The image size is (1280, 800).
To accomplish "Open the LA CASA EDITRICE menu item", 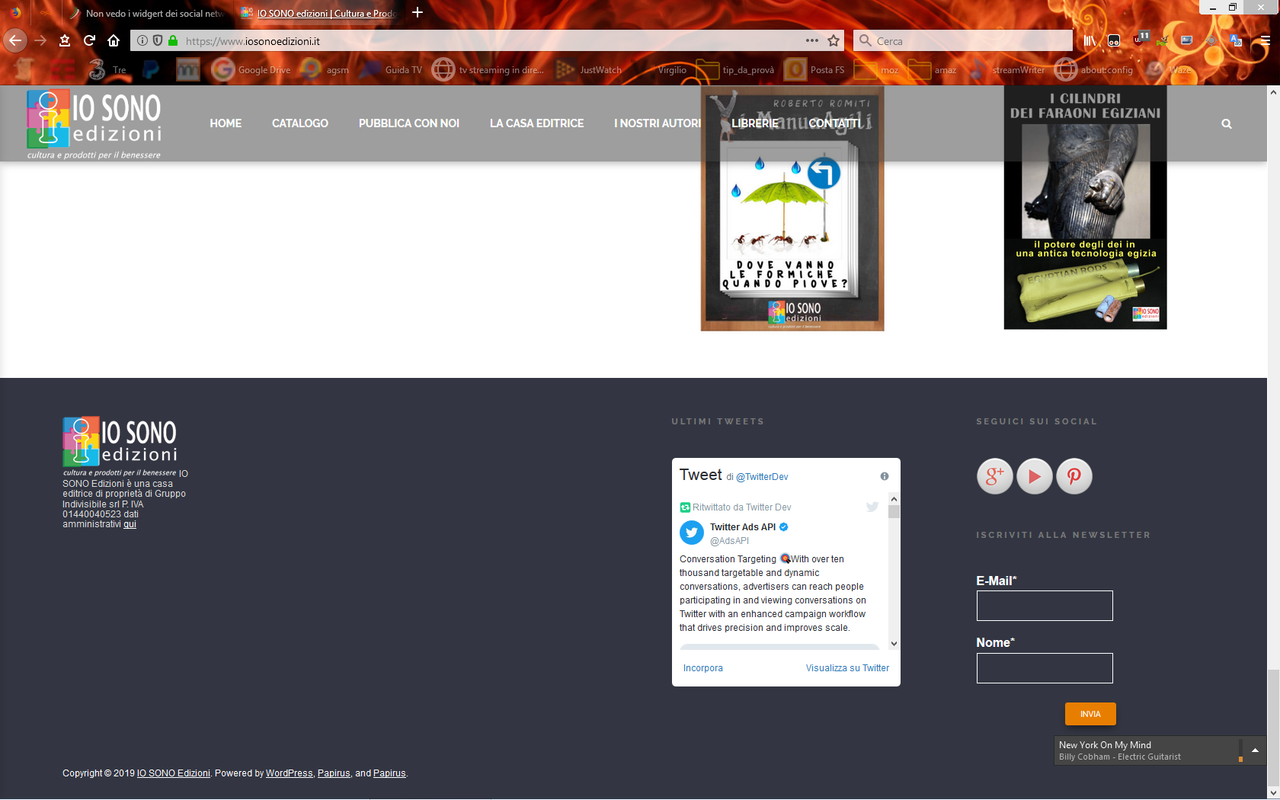I will tap(537, 123).
